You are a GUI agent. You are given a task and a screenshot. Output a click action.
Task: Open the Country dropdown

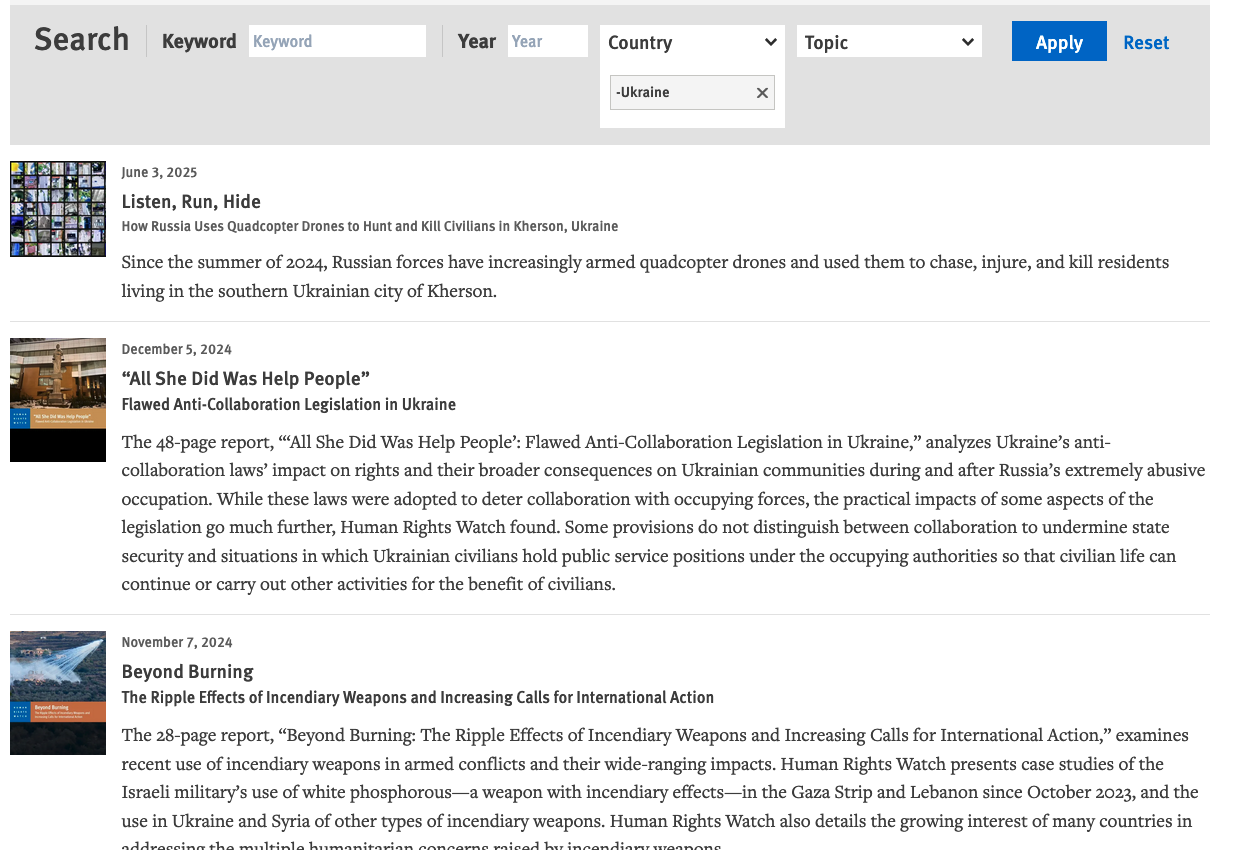tap(691, 42)
